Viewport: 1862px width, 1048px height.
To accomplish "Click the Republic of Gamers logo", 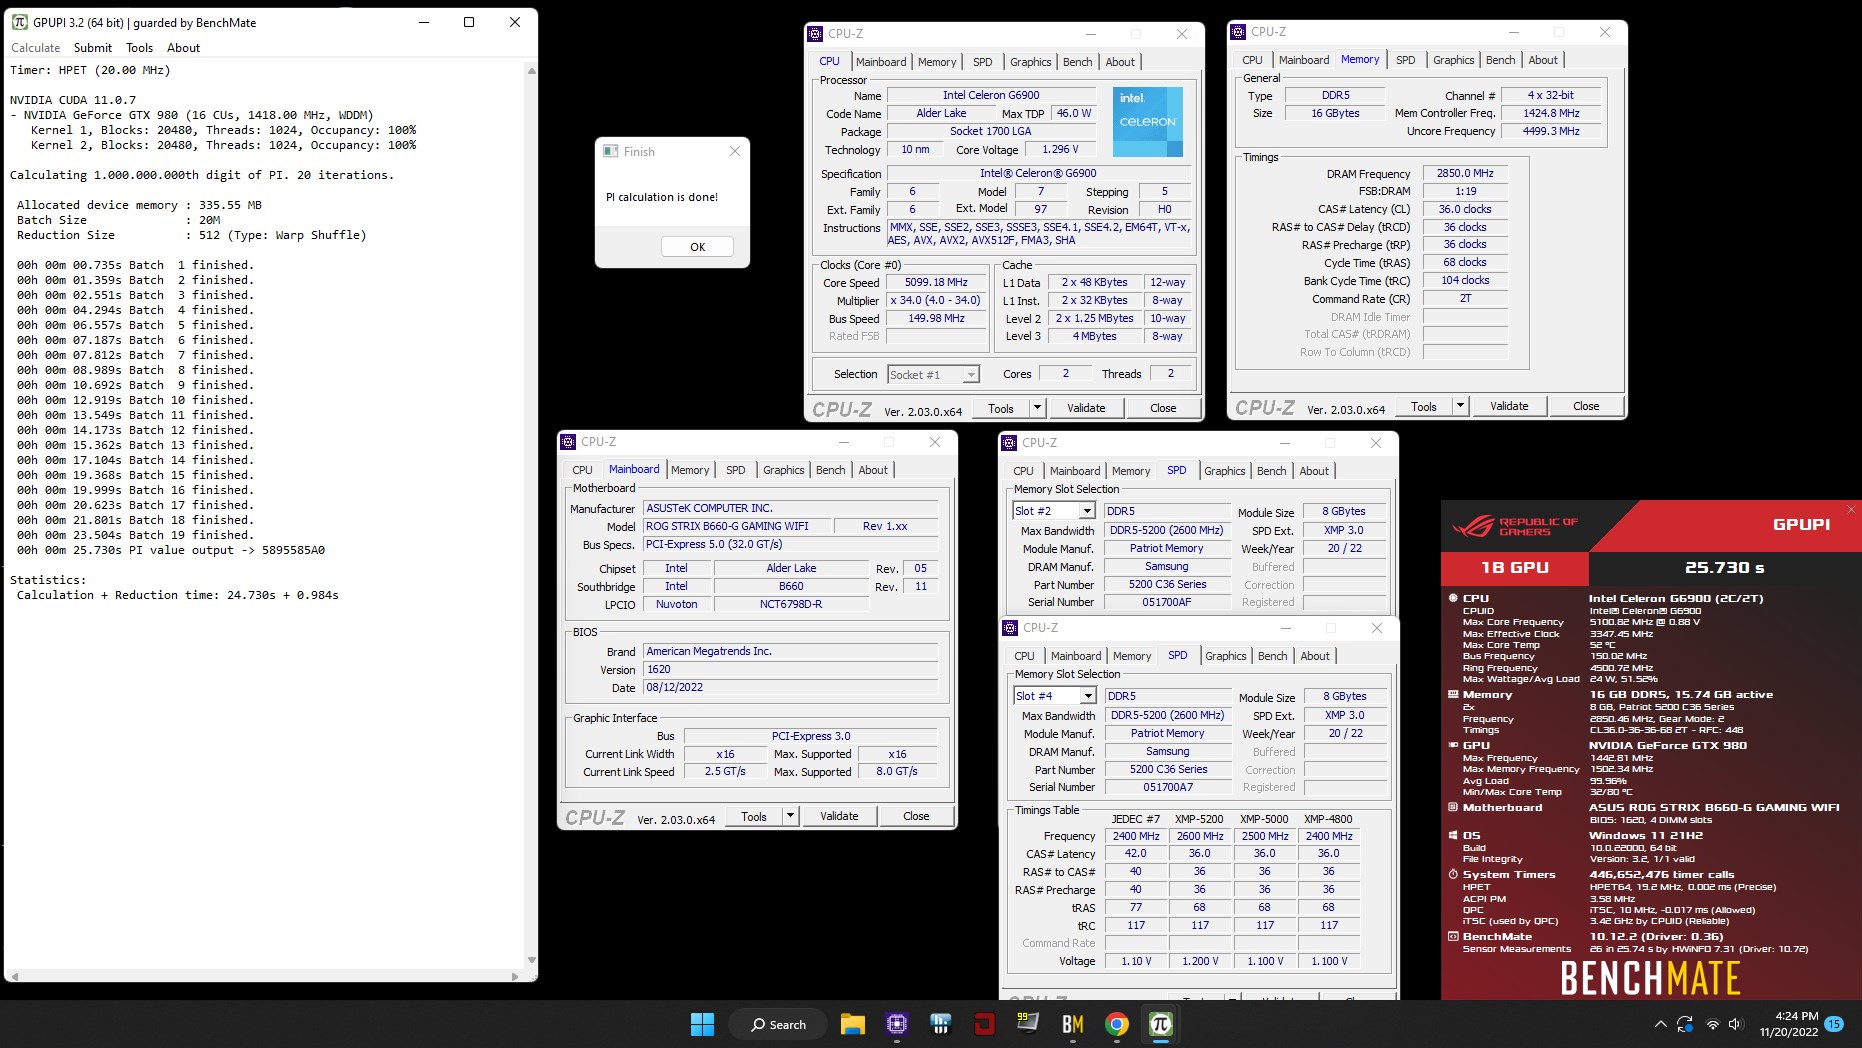I will (x=1515, y=526).
